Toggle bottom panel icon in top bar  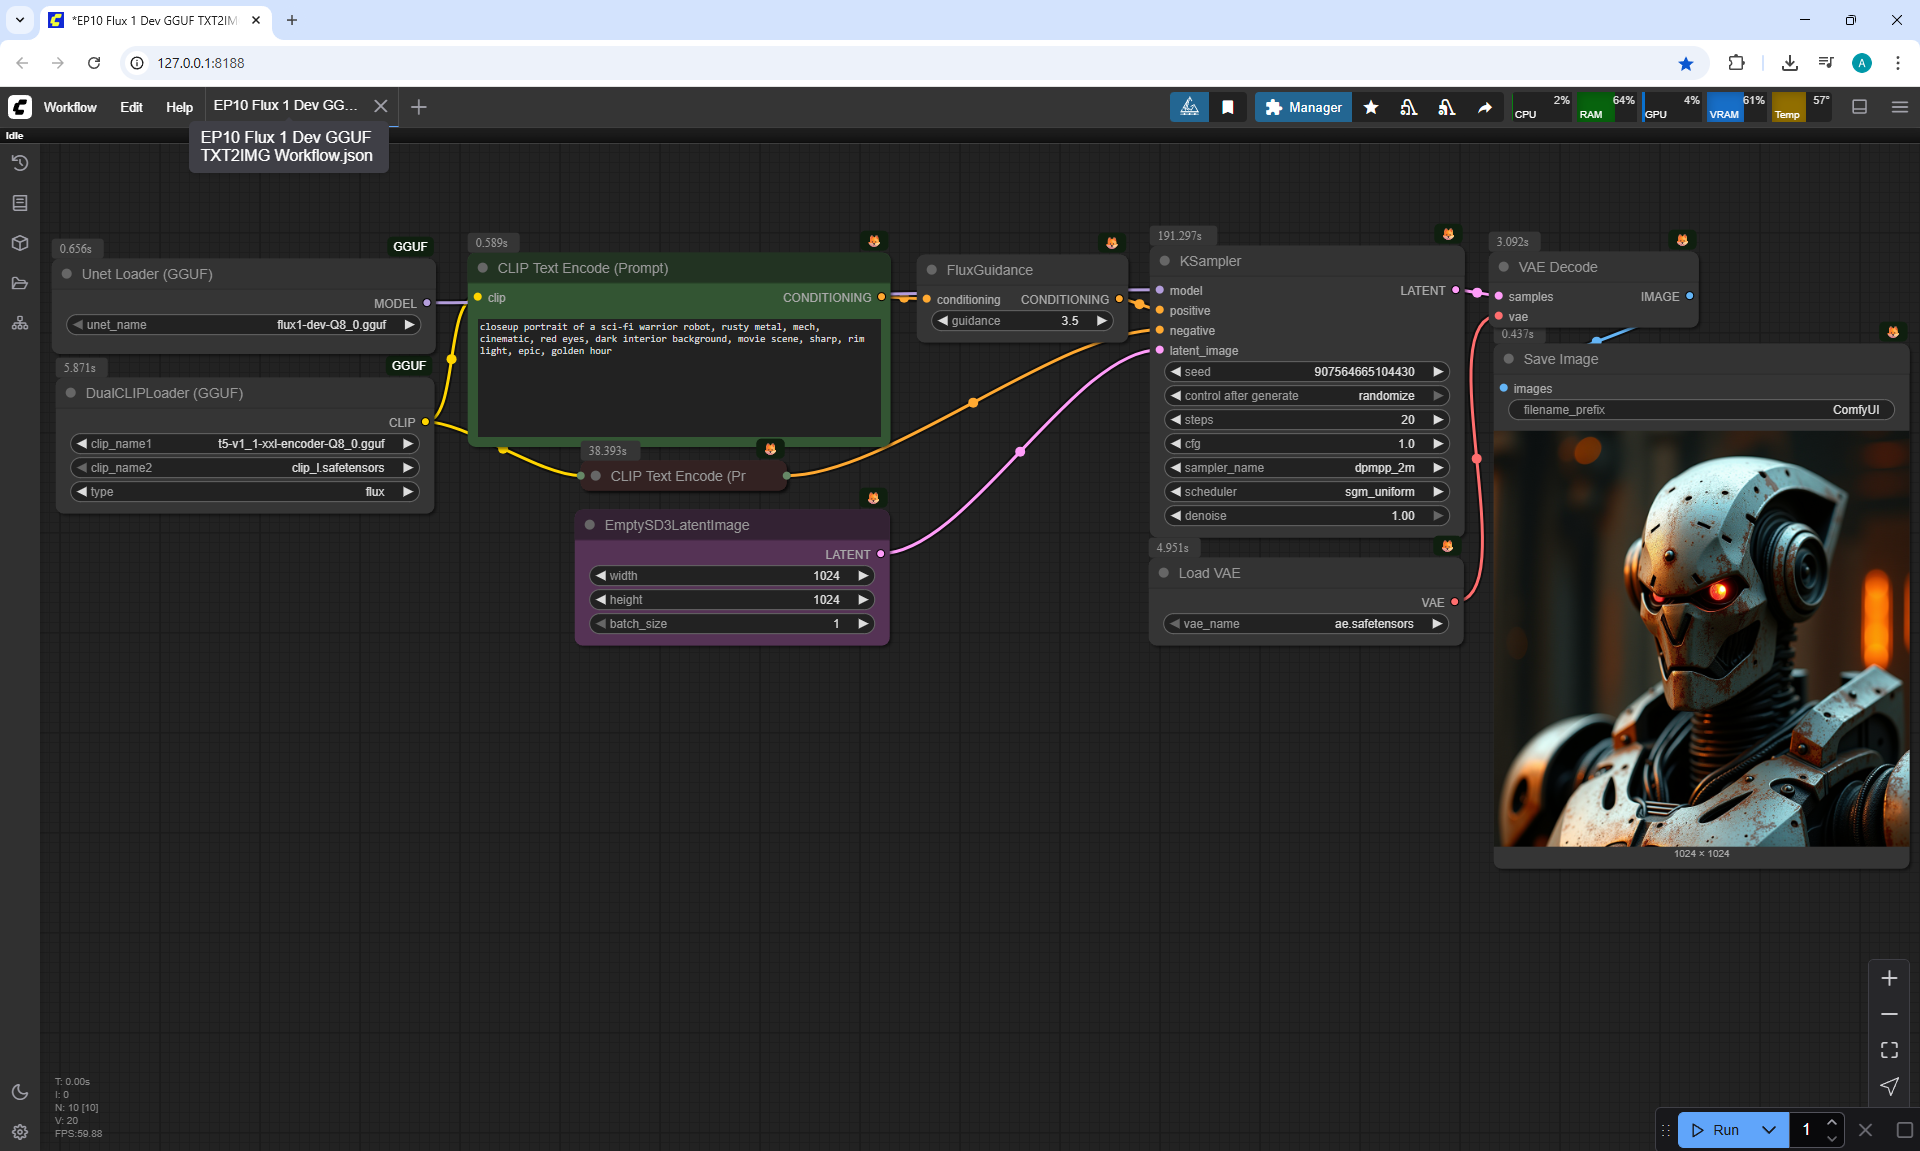click(x=1860, y=107)
